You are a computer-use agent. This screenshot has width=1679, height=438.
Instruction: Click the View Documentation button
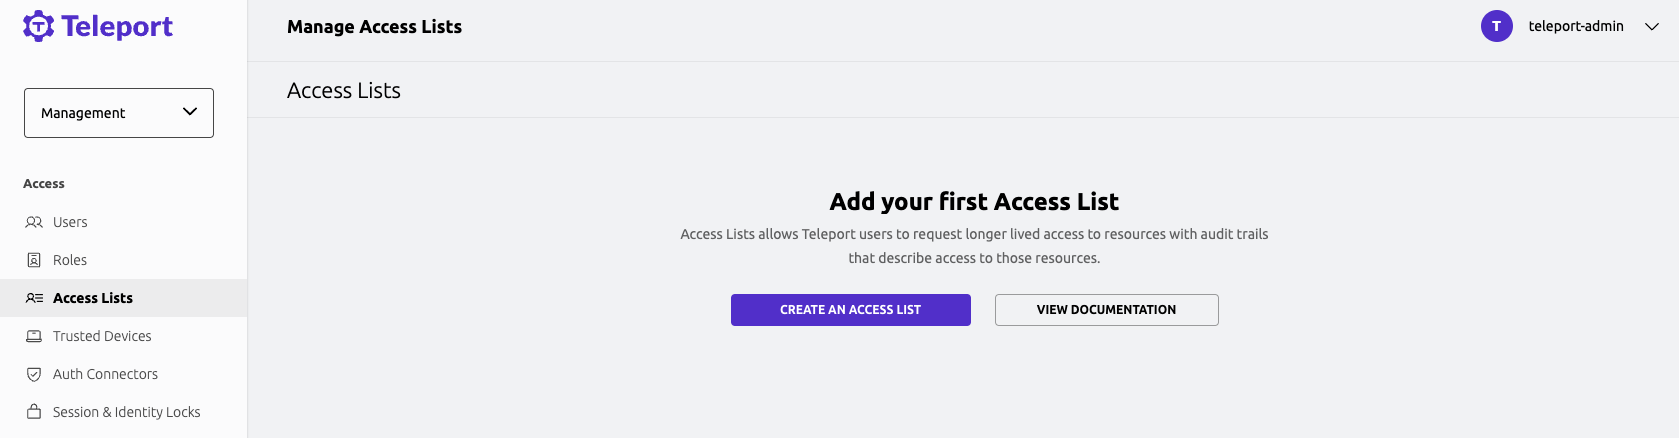tap(1106, 310)
